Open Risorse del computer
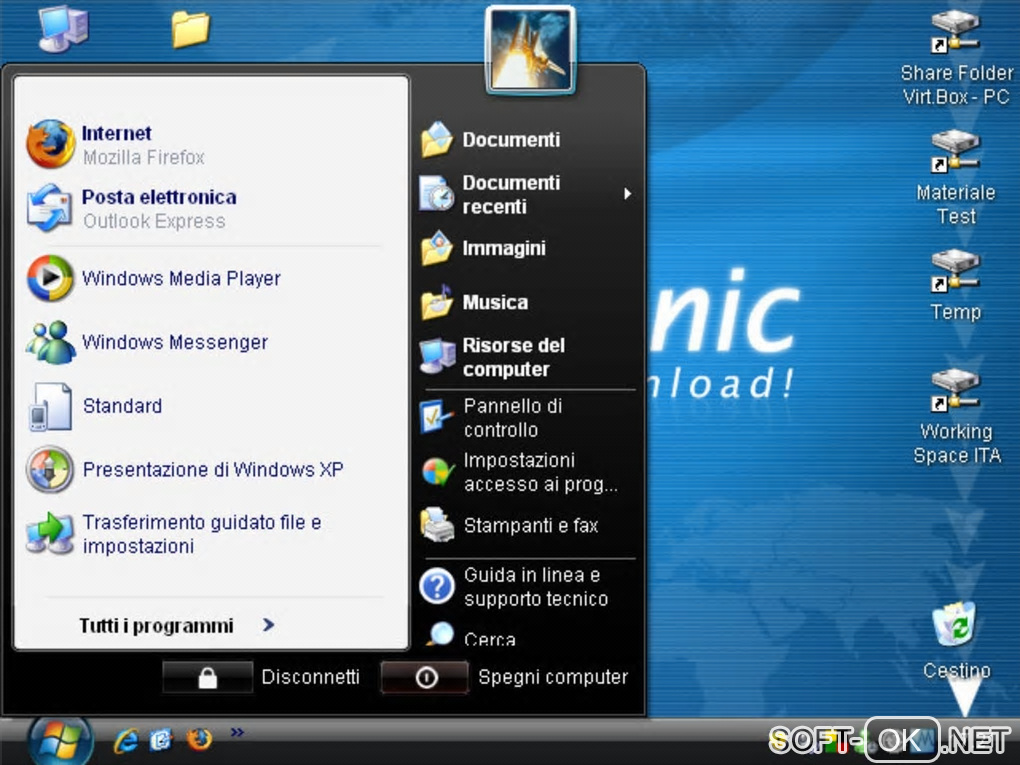 click(512, 357)
